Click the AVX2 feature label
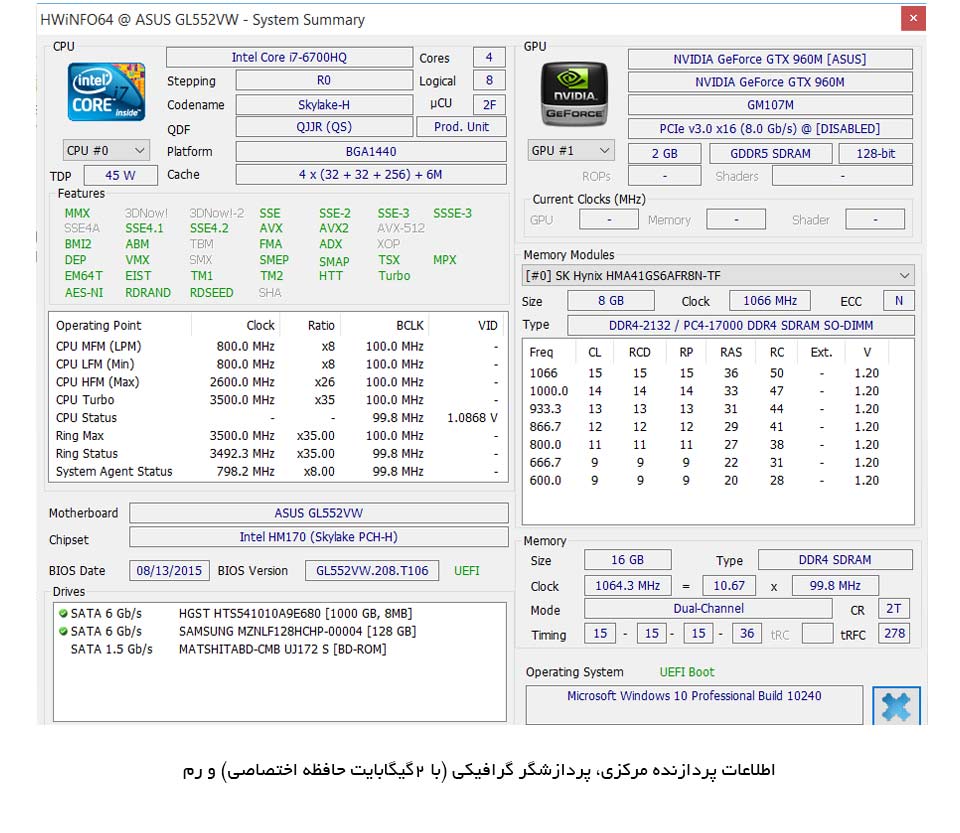The width and height of the screenshot is (960, 833). pyautogui.click(x=334, y=228)
